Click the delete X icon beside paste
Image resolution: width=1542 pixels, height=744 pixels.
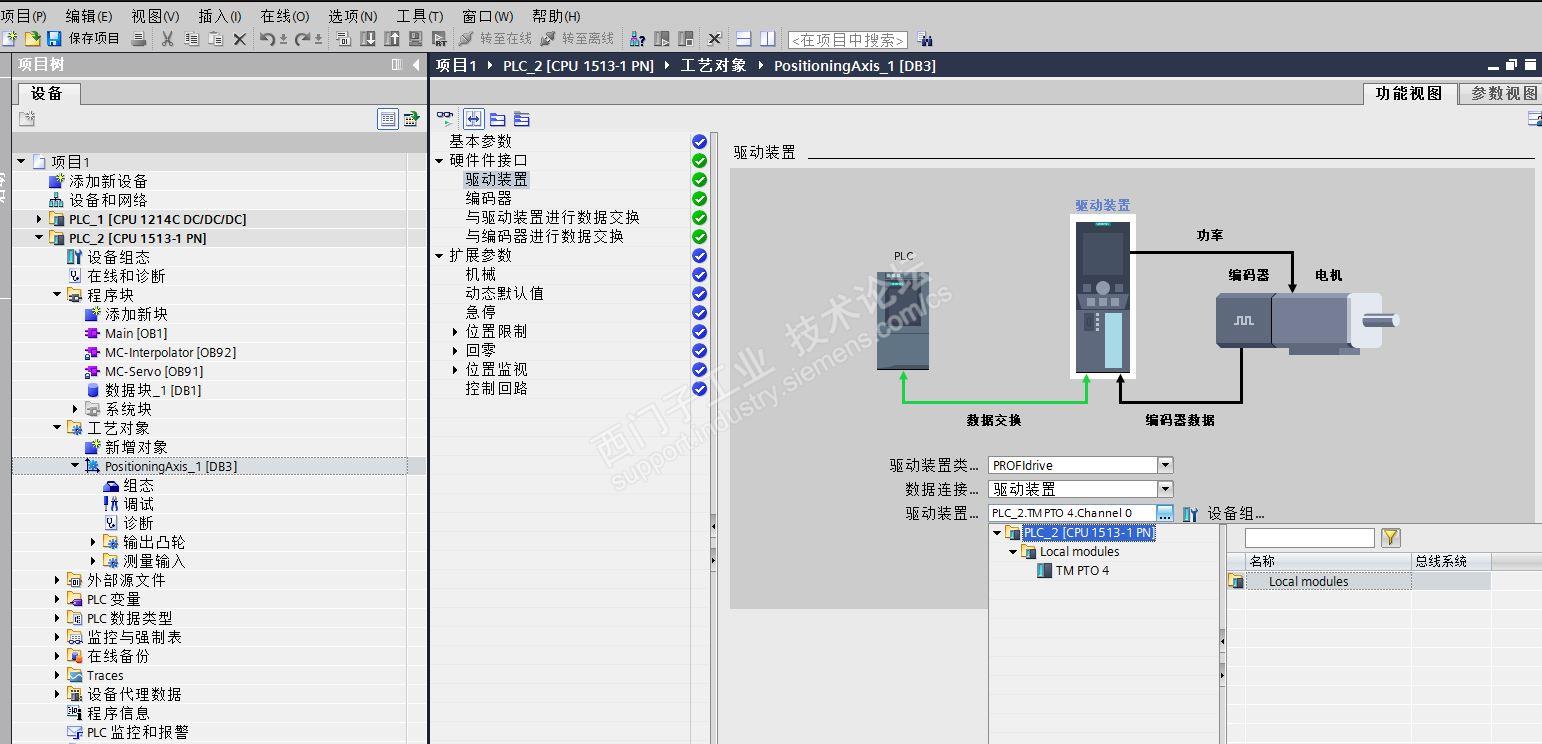coord(239,39)
